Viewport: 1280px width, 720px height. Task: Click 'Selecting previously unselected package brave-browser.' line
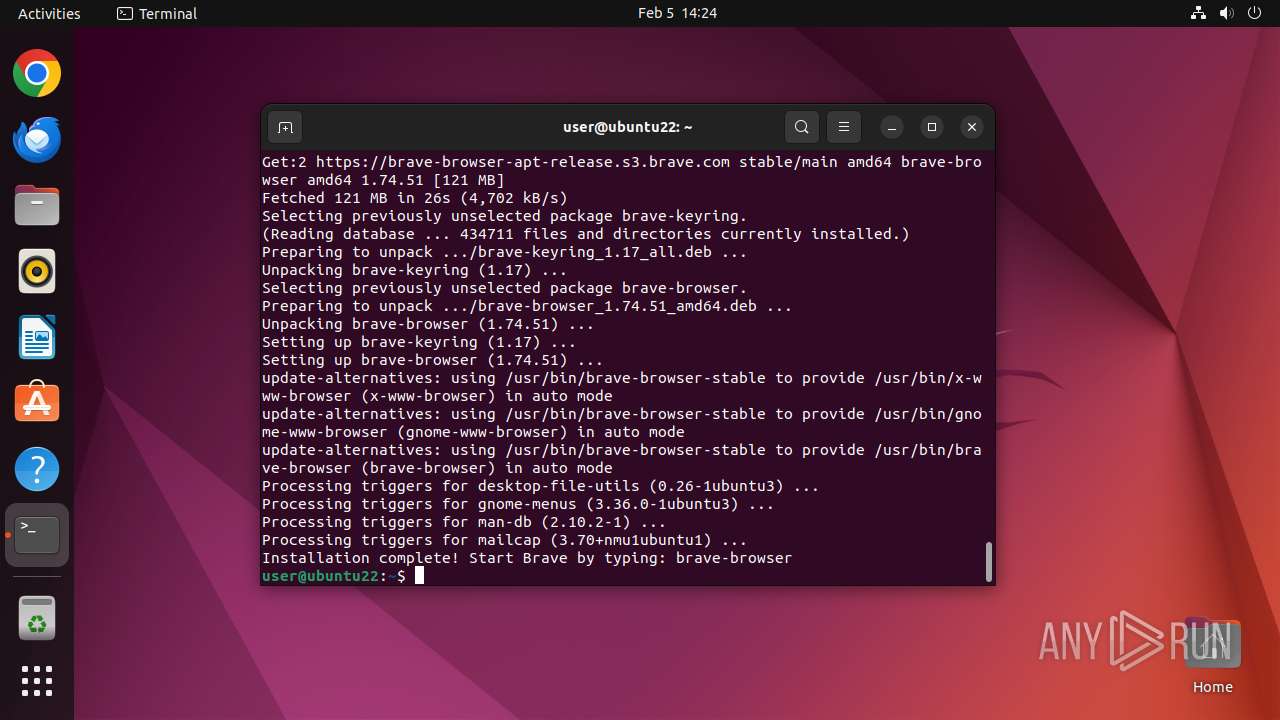tap(505, 288)
